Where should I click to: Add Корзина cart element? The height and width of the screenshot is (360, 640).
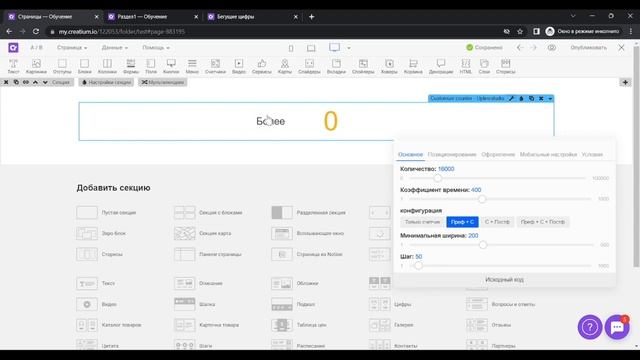tap(413, 67)
